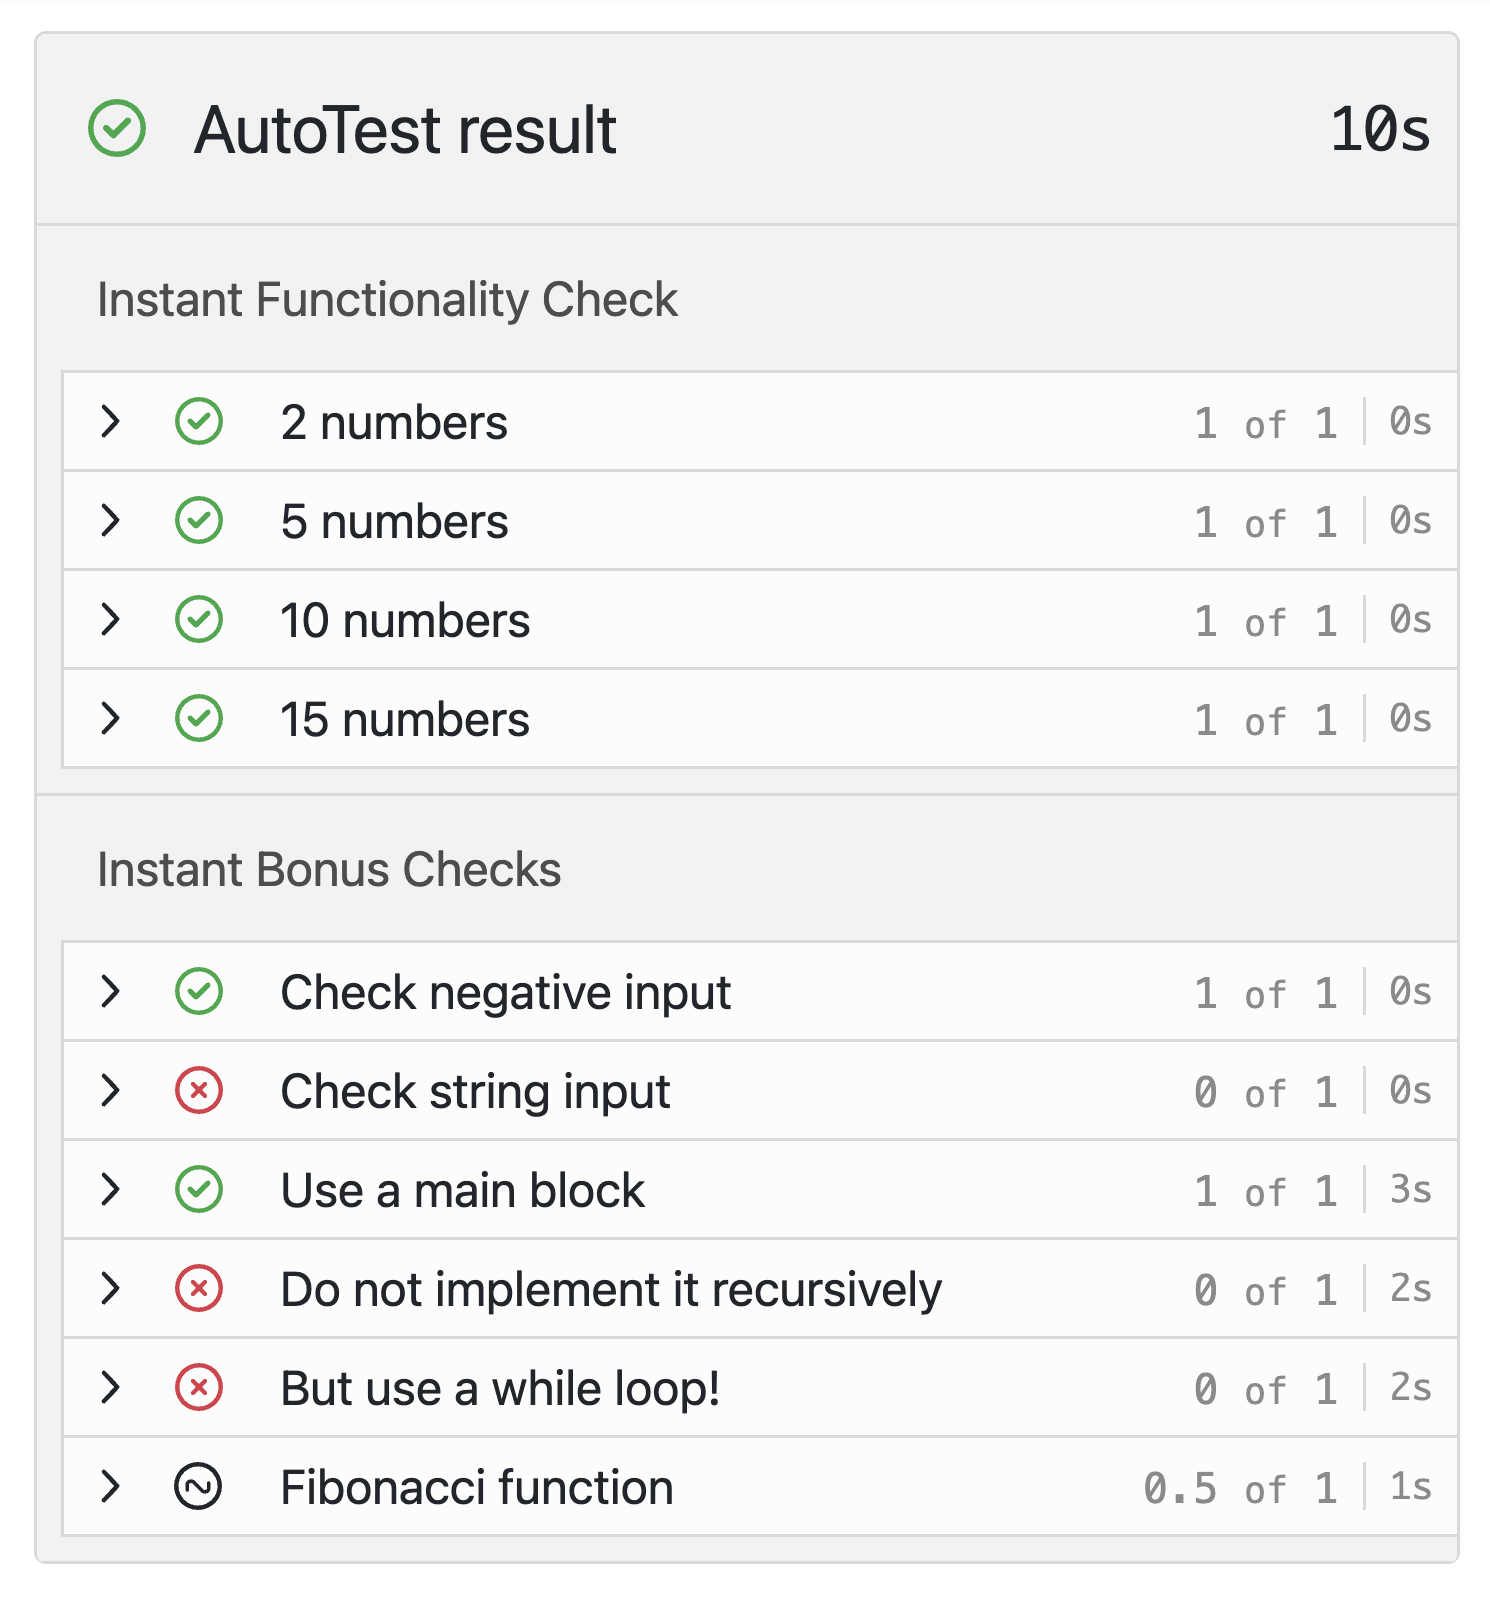Click the pass checkmark icon for 2 numbers

[199, 422]
